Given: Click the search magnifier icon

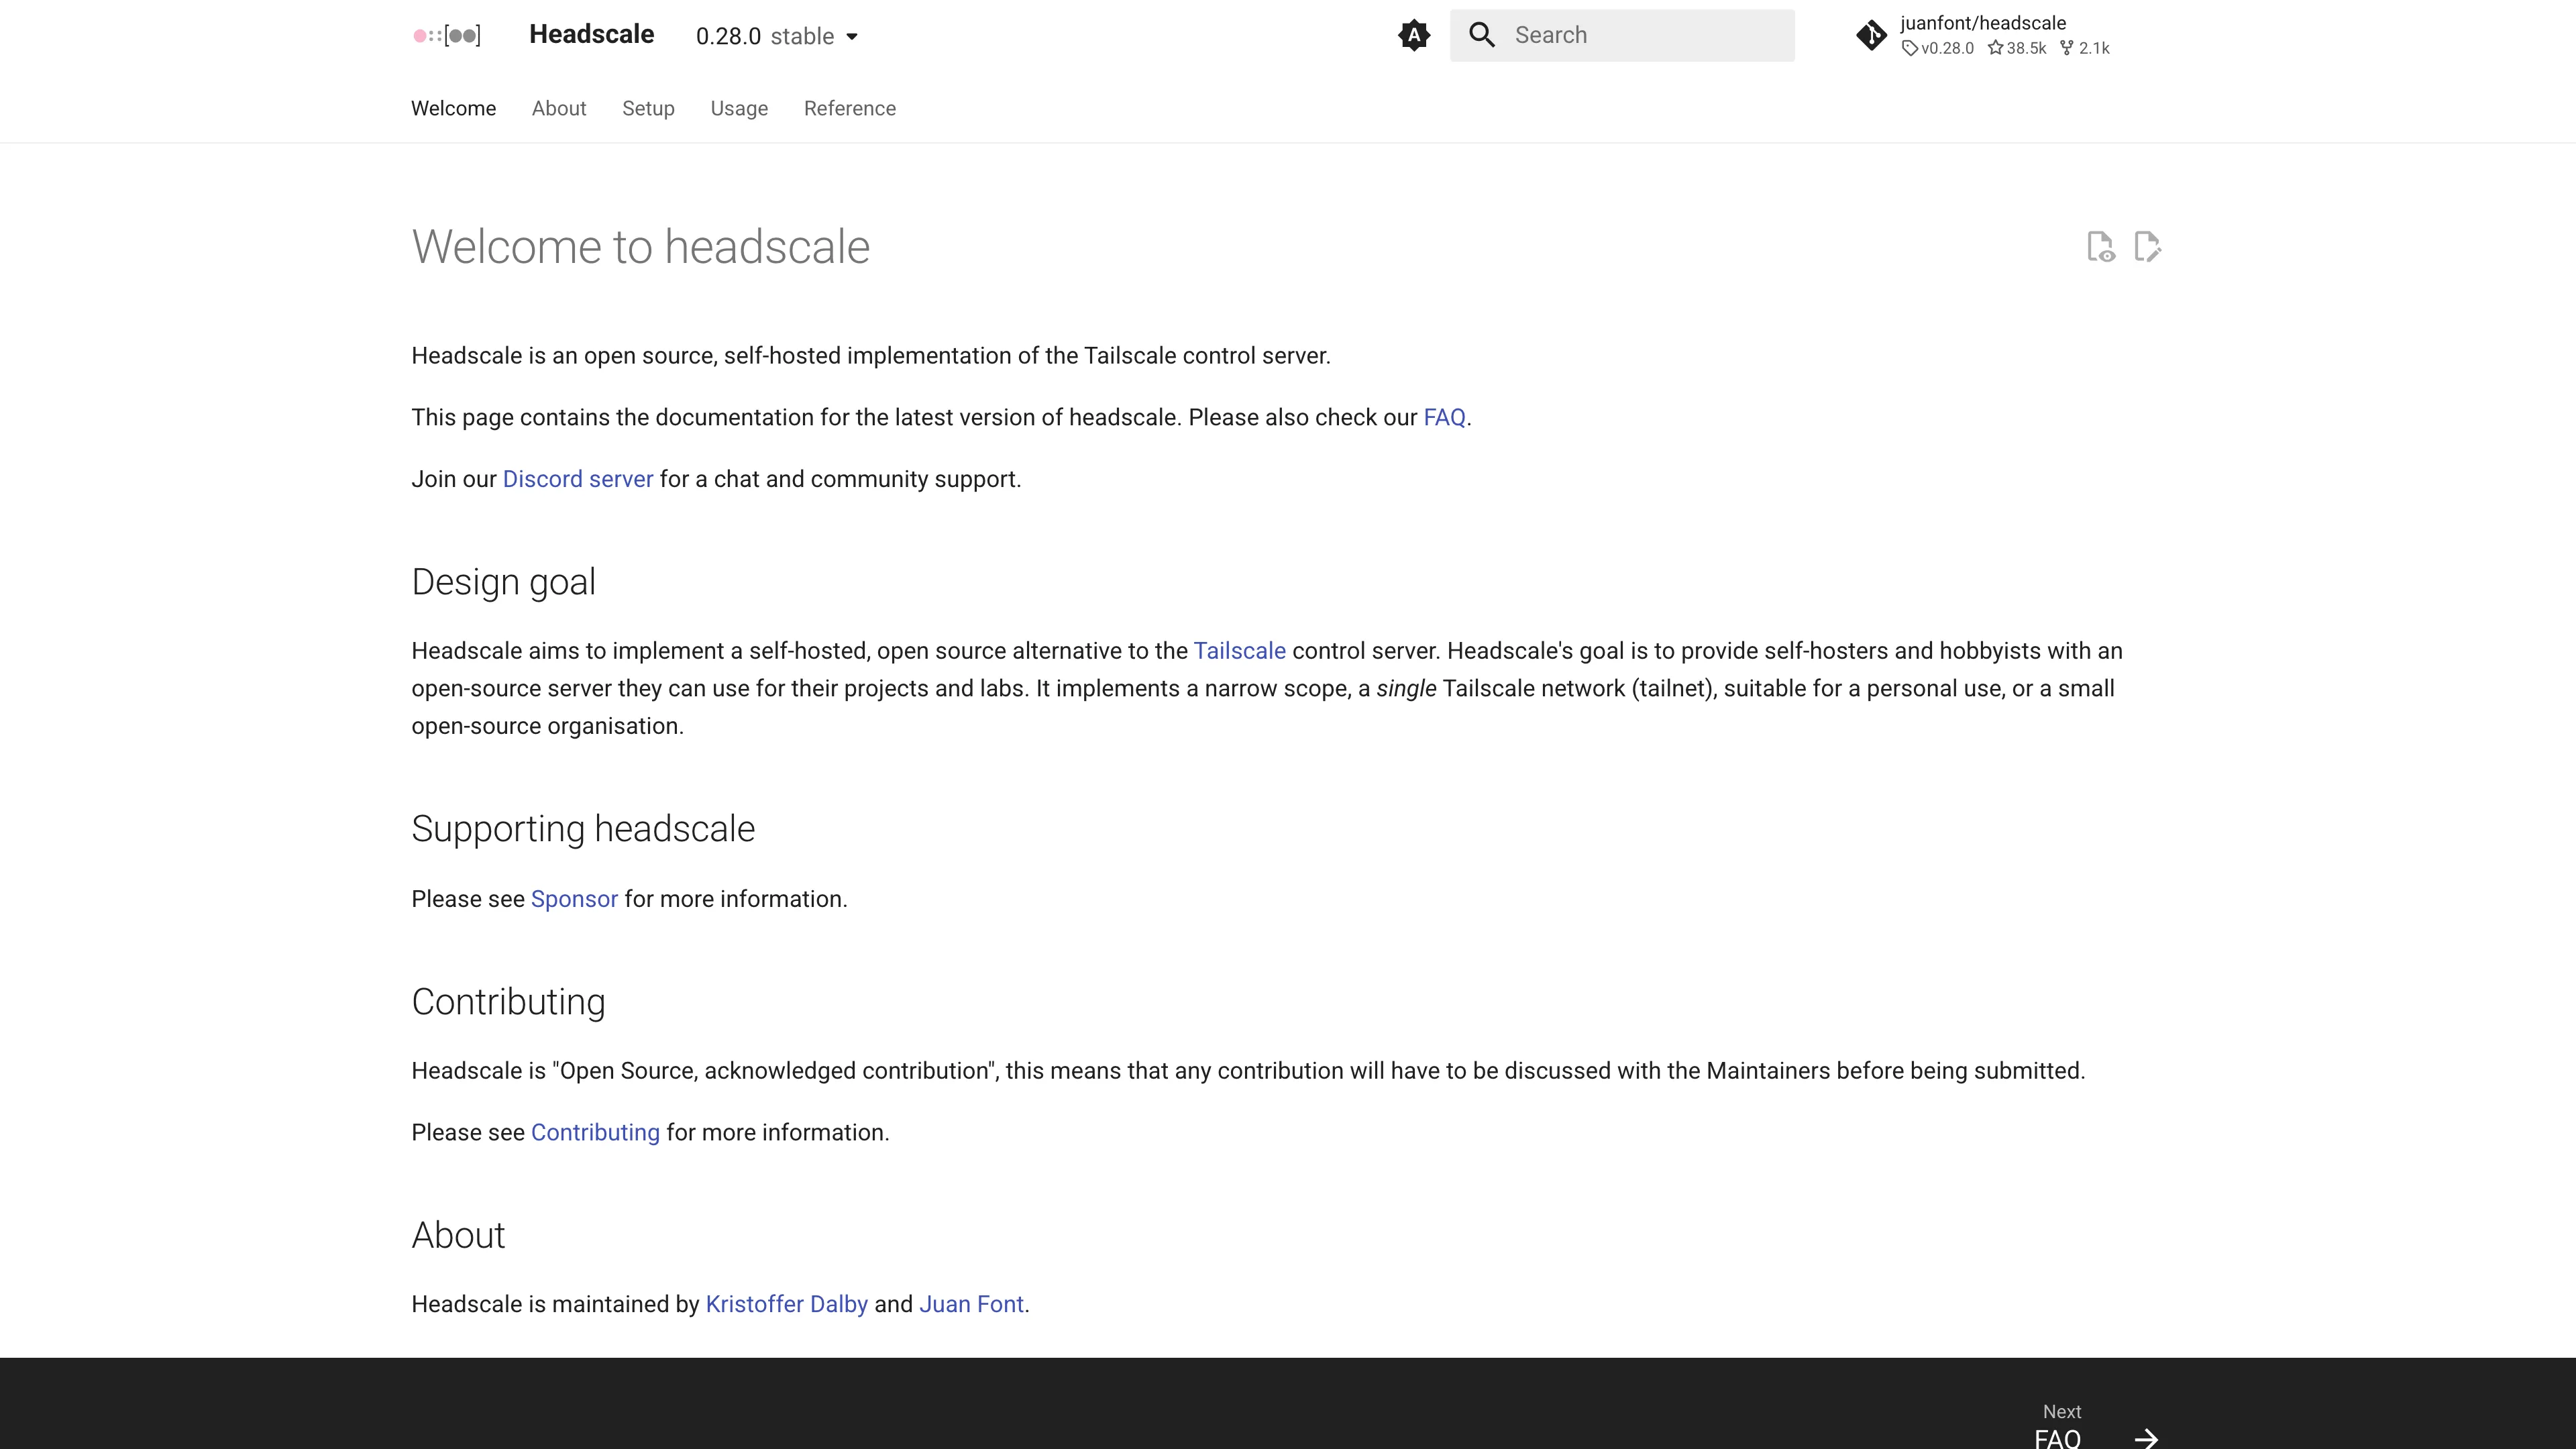Looking at the screenshot, I should (1482, 35).
